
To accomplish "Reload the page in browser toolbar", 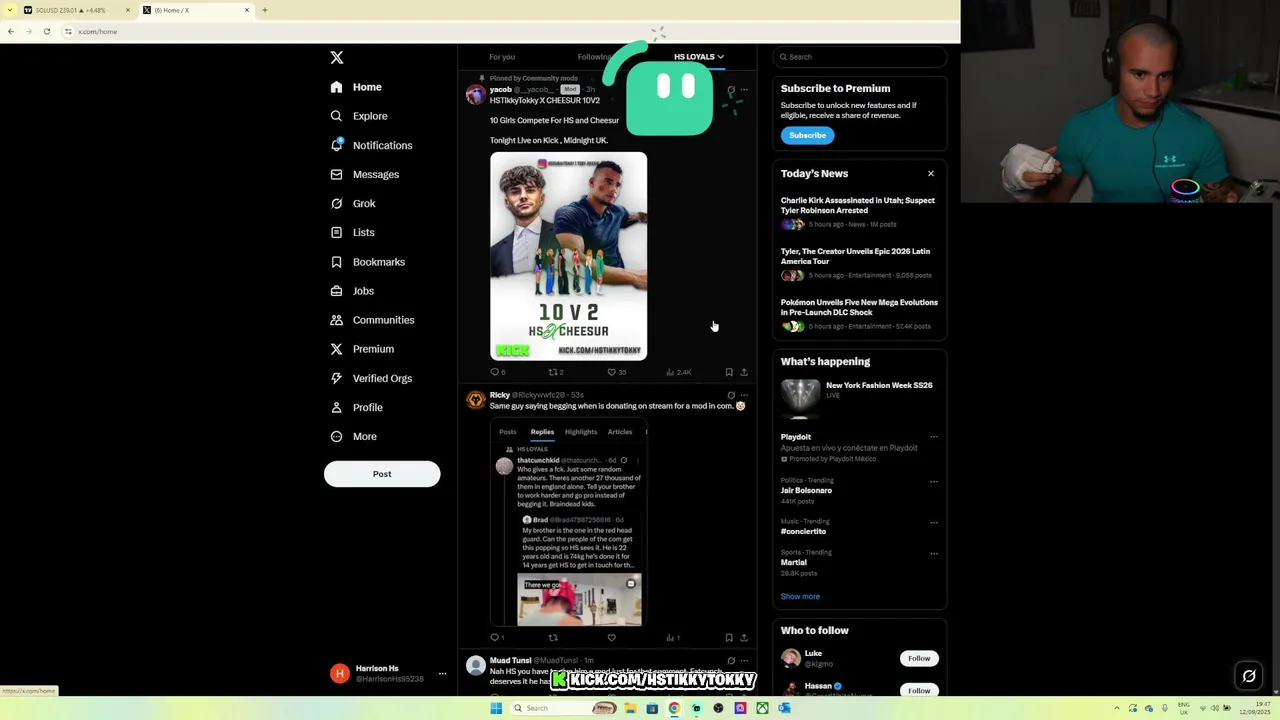I will (x=46, y=31).
